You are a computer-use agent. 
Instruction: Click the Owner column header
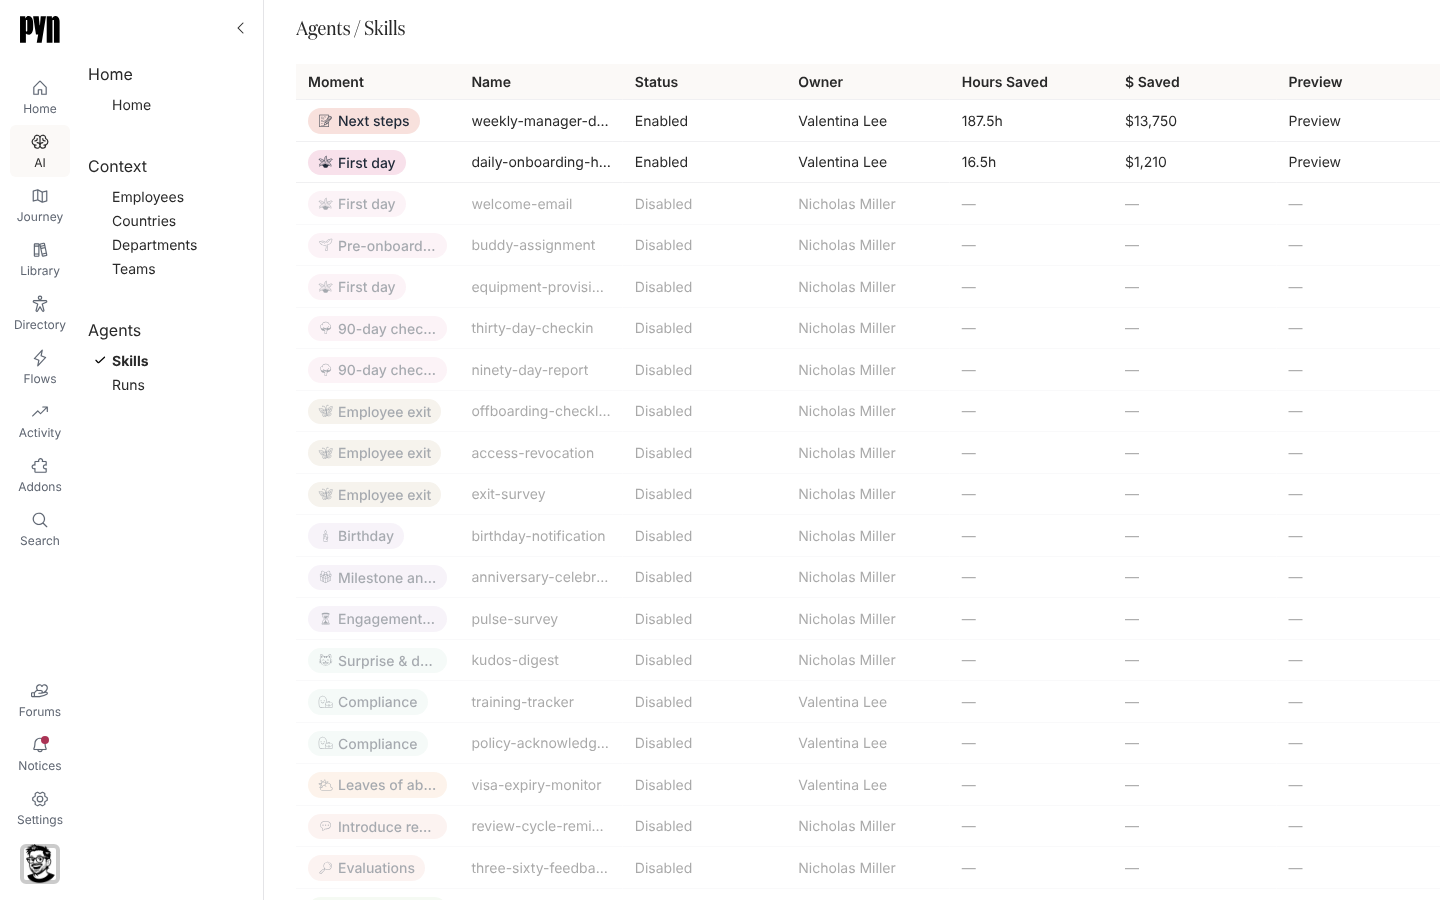[x=820, y=82]
